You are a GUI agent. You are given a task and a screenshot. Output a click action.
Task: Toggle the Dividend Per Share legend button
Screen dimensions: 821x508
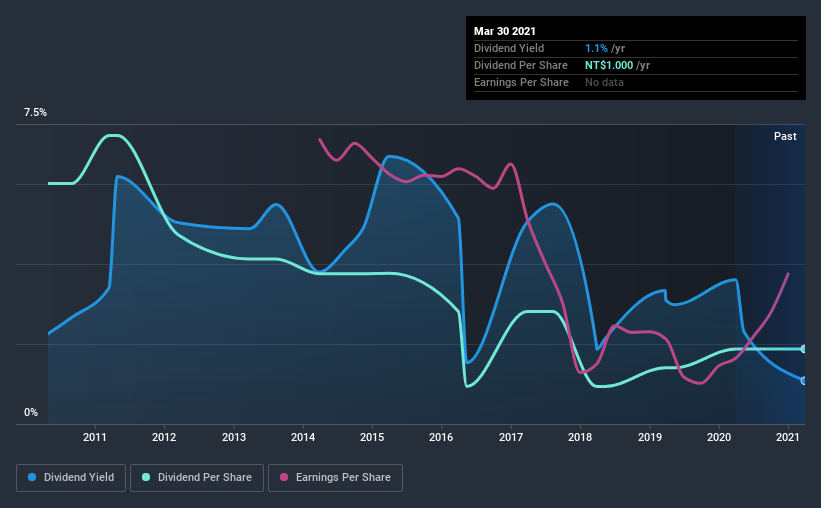(197, 478)
